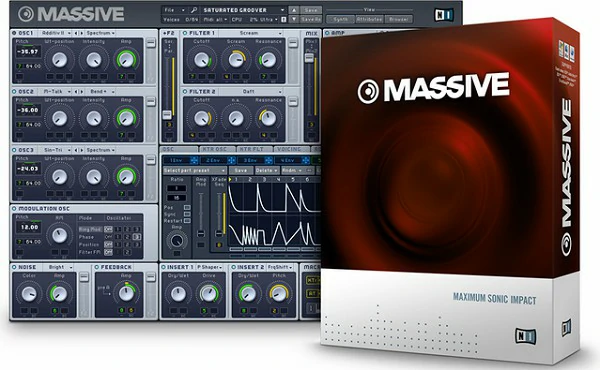Click the Amp Mod slider handle
Viewport: 600px width, 370px height.
point(201,233)
